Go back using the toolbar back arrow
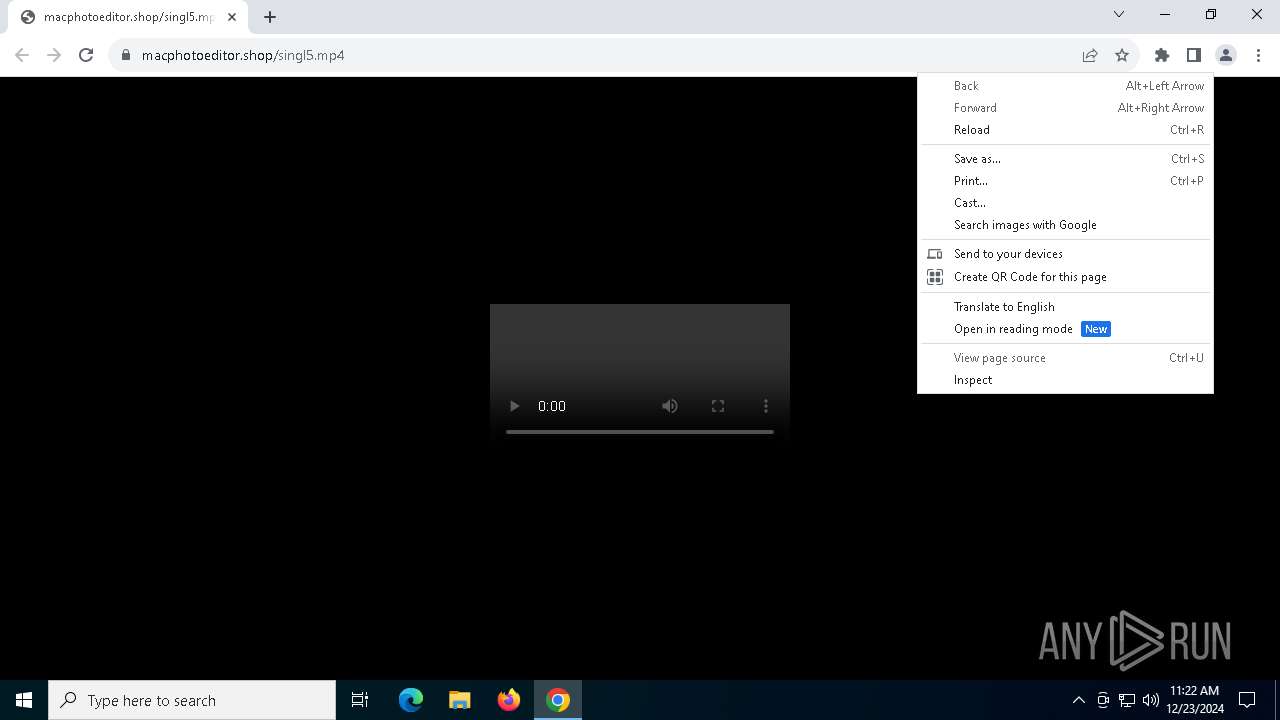1280x720 pixels. (x=22, y=55)
